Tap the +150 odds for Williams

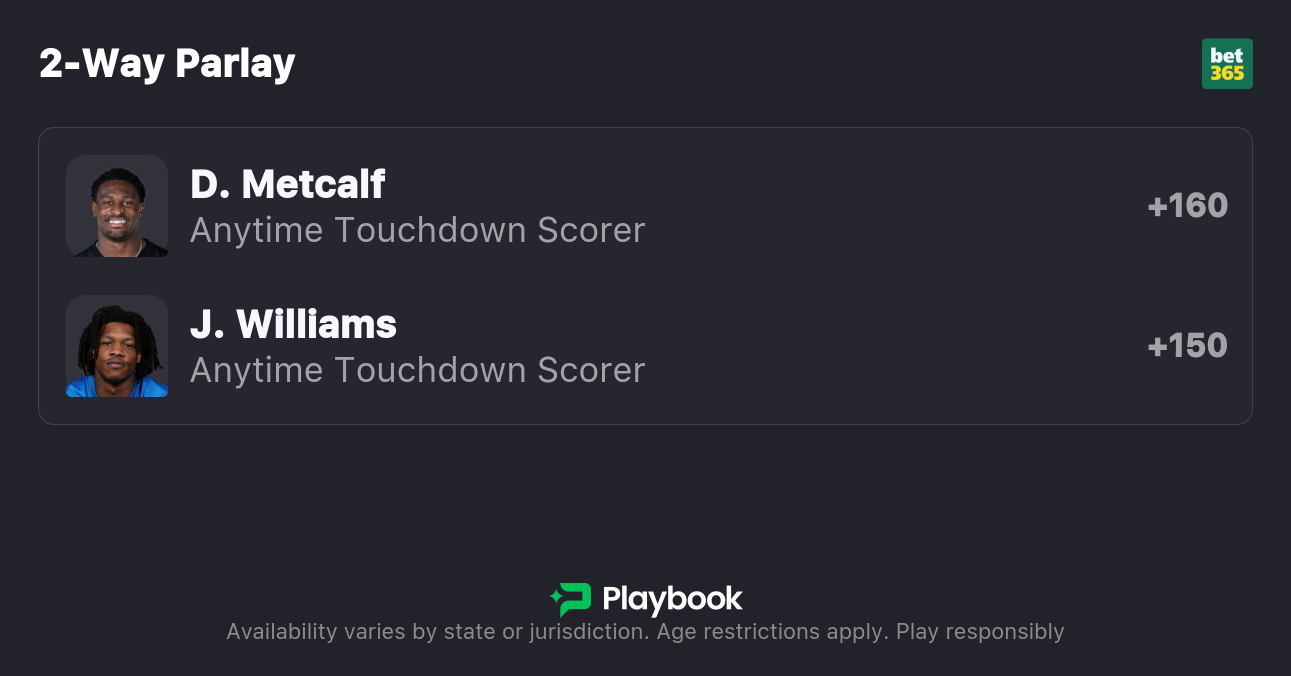(x=1187, y=346)
